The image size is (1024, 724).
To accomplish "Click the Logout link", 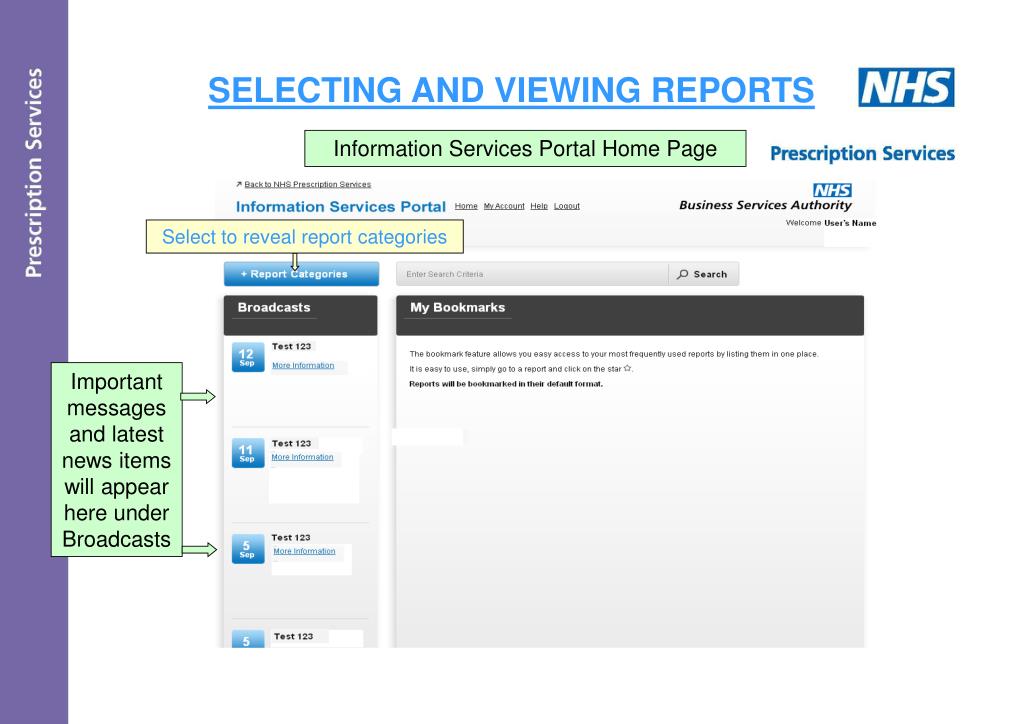I will [x=566, y=206].
